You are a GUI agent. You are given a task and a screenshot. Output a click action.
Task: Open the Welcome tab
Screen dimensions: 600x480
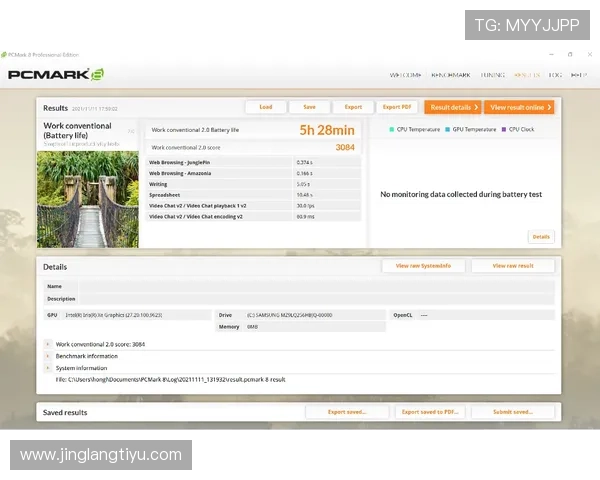tap(404, 75)
